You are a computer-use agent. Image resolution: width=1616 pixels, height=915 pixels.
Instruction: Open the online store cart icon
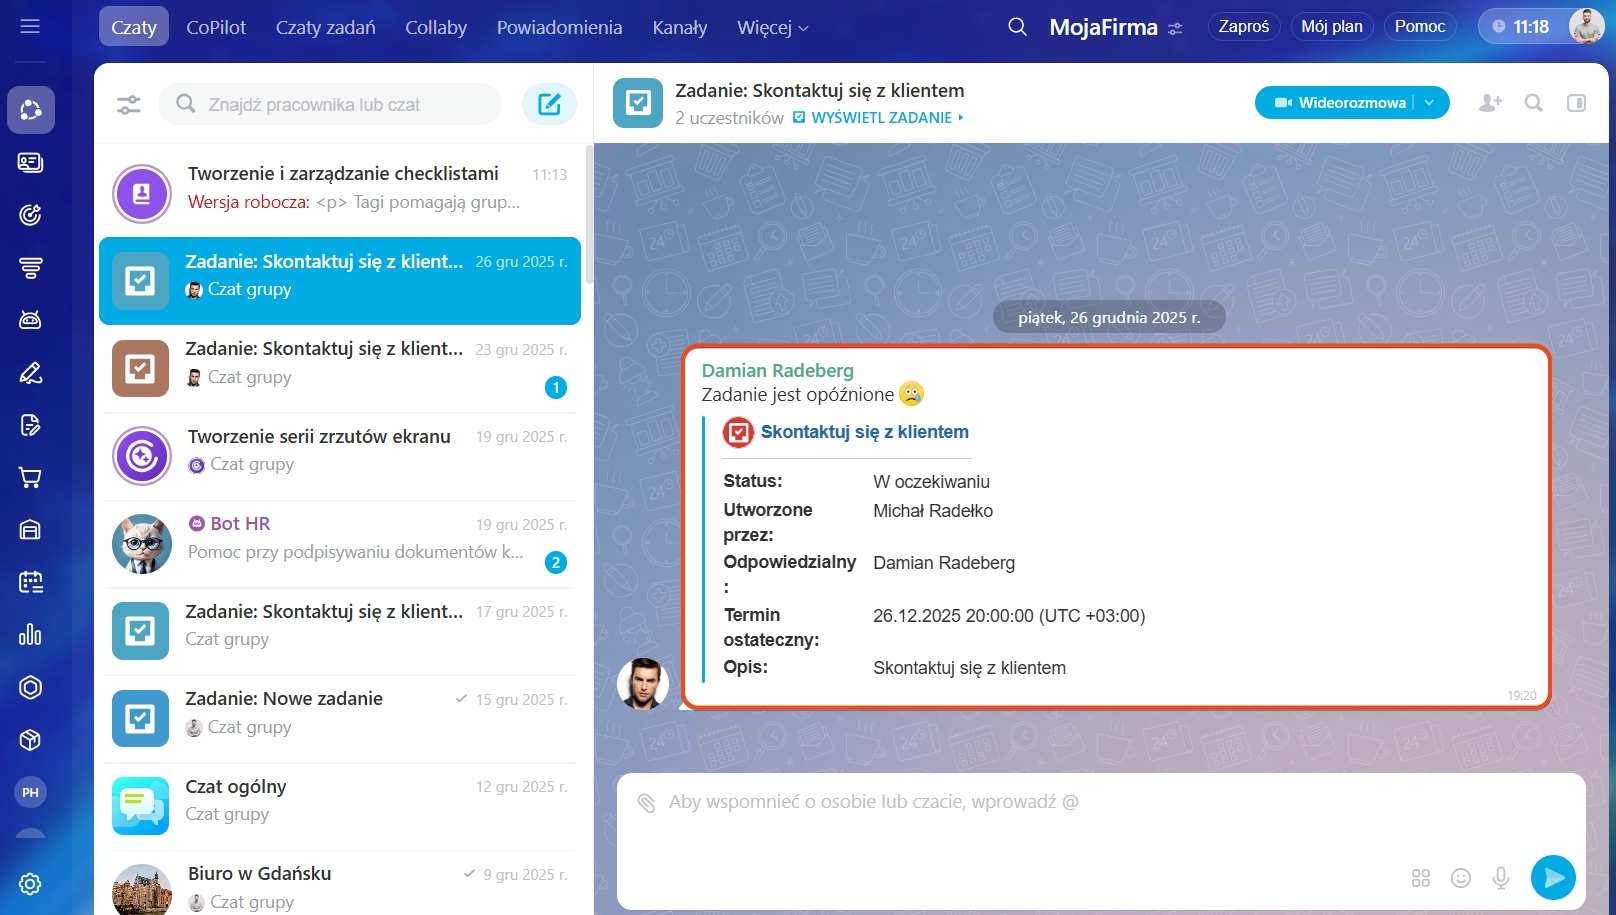30,477
